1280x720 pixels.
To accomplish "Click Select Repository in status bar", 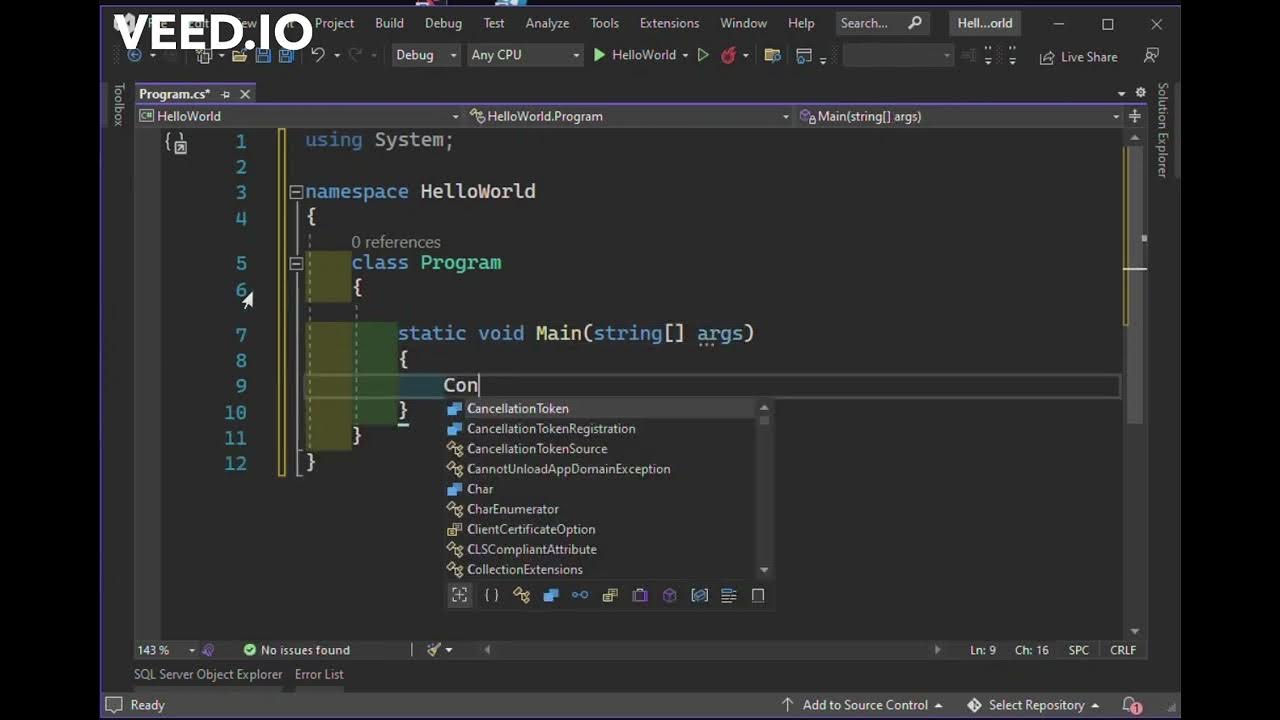I will point(1033,705).
